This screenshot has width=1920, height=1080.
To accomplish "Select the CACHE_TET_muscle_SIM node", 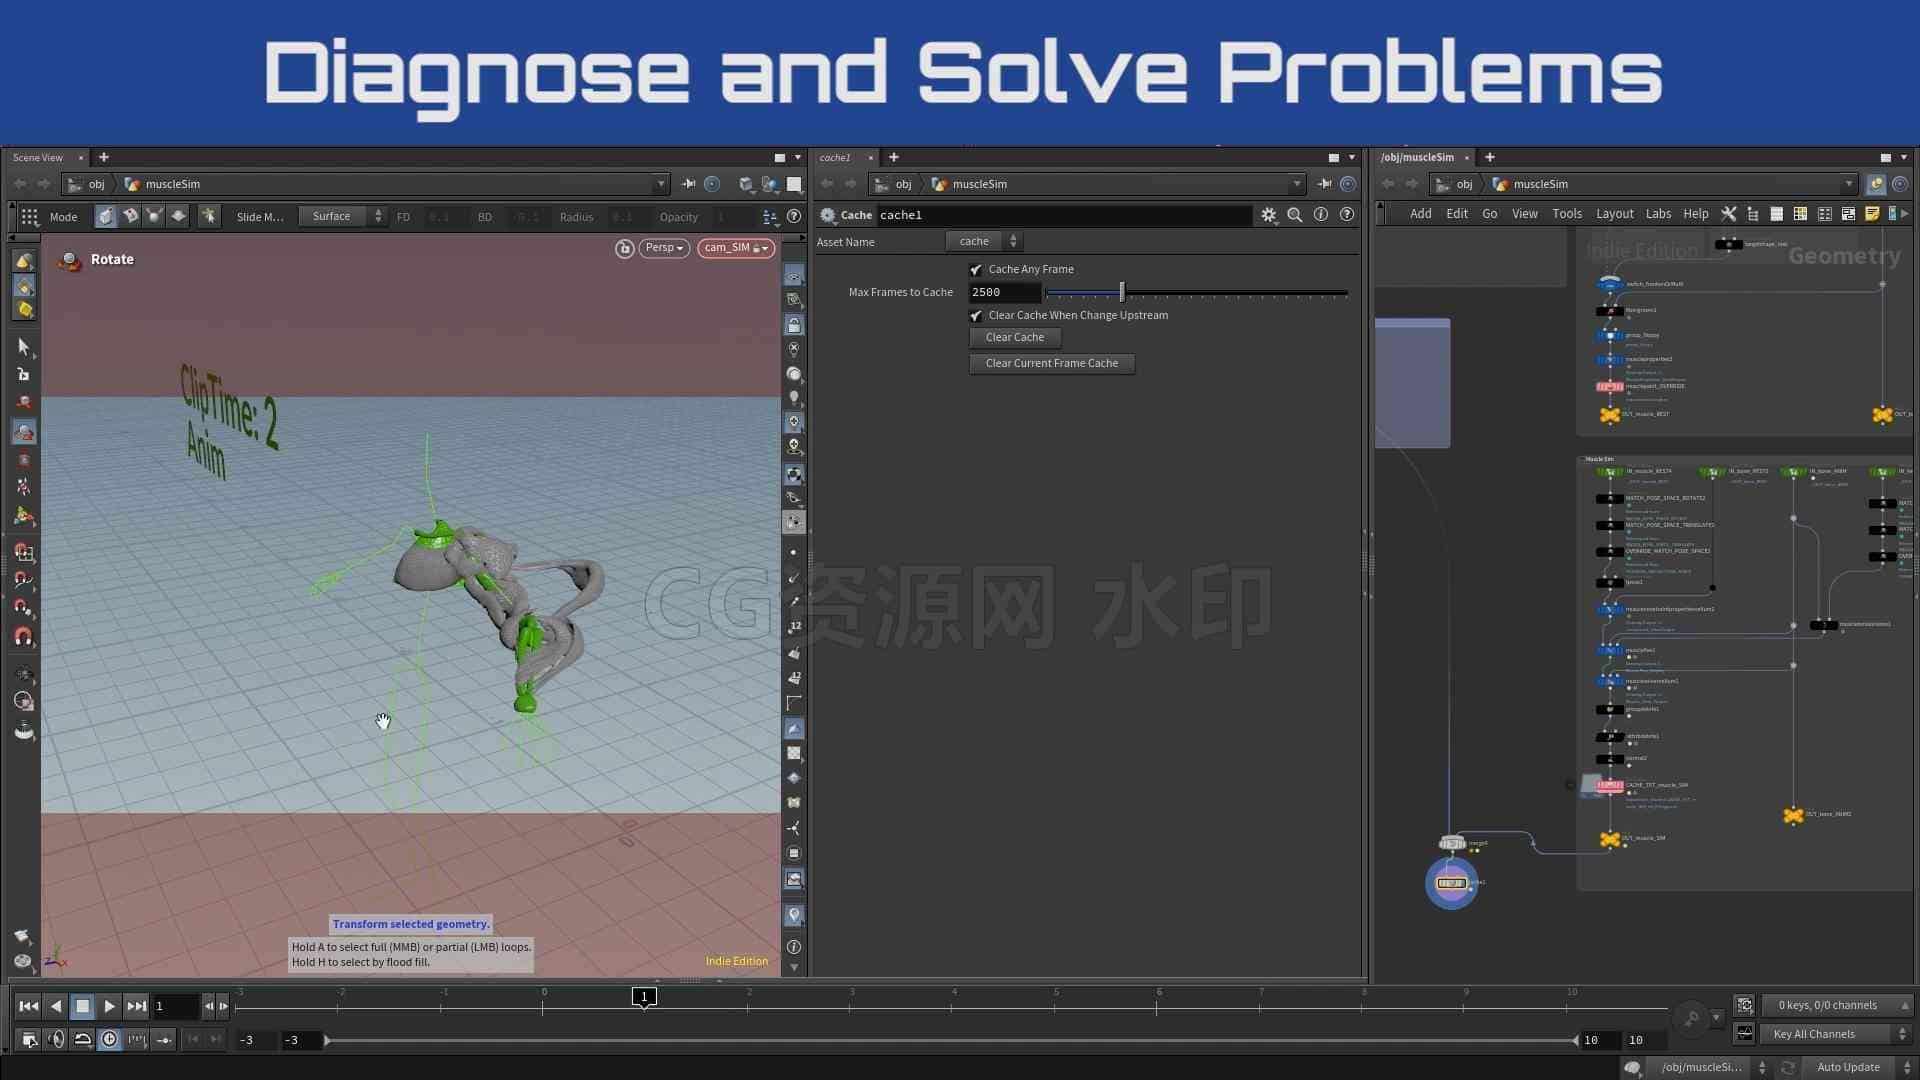I will tap(1609, 786).
